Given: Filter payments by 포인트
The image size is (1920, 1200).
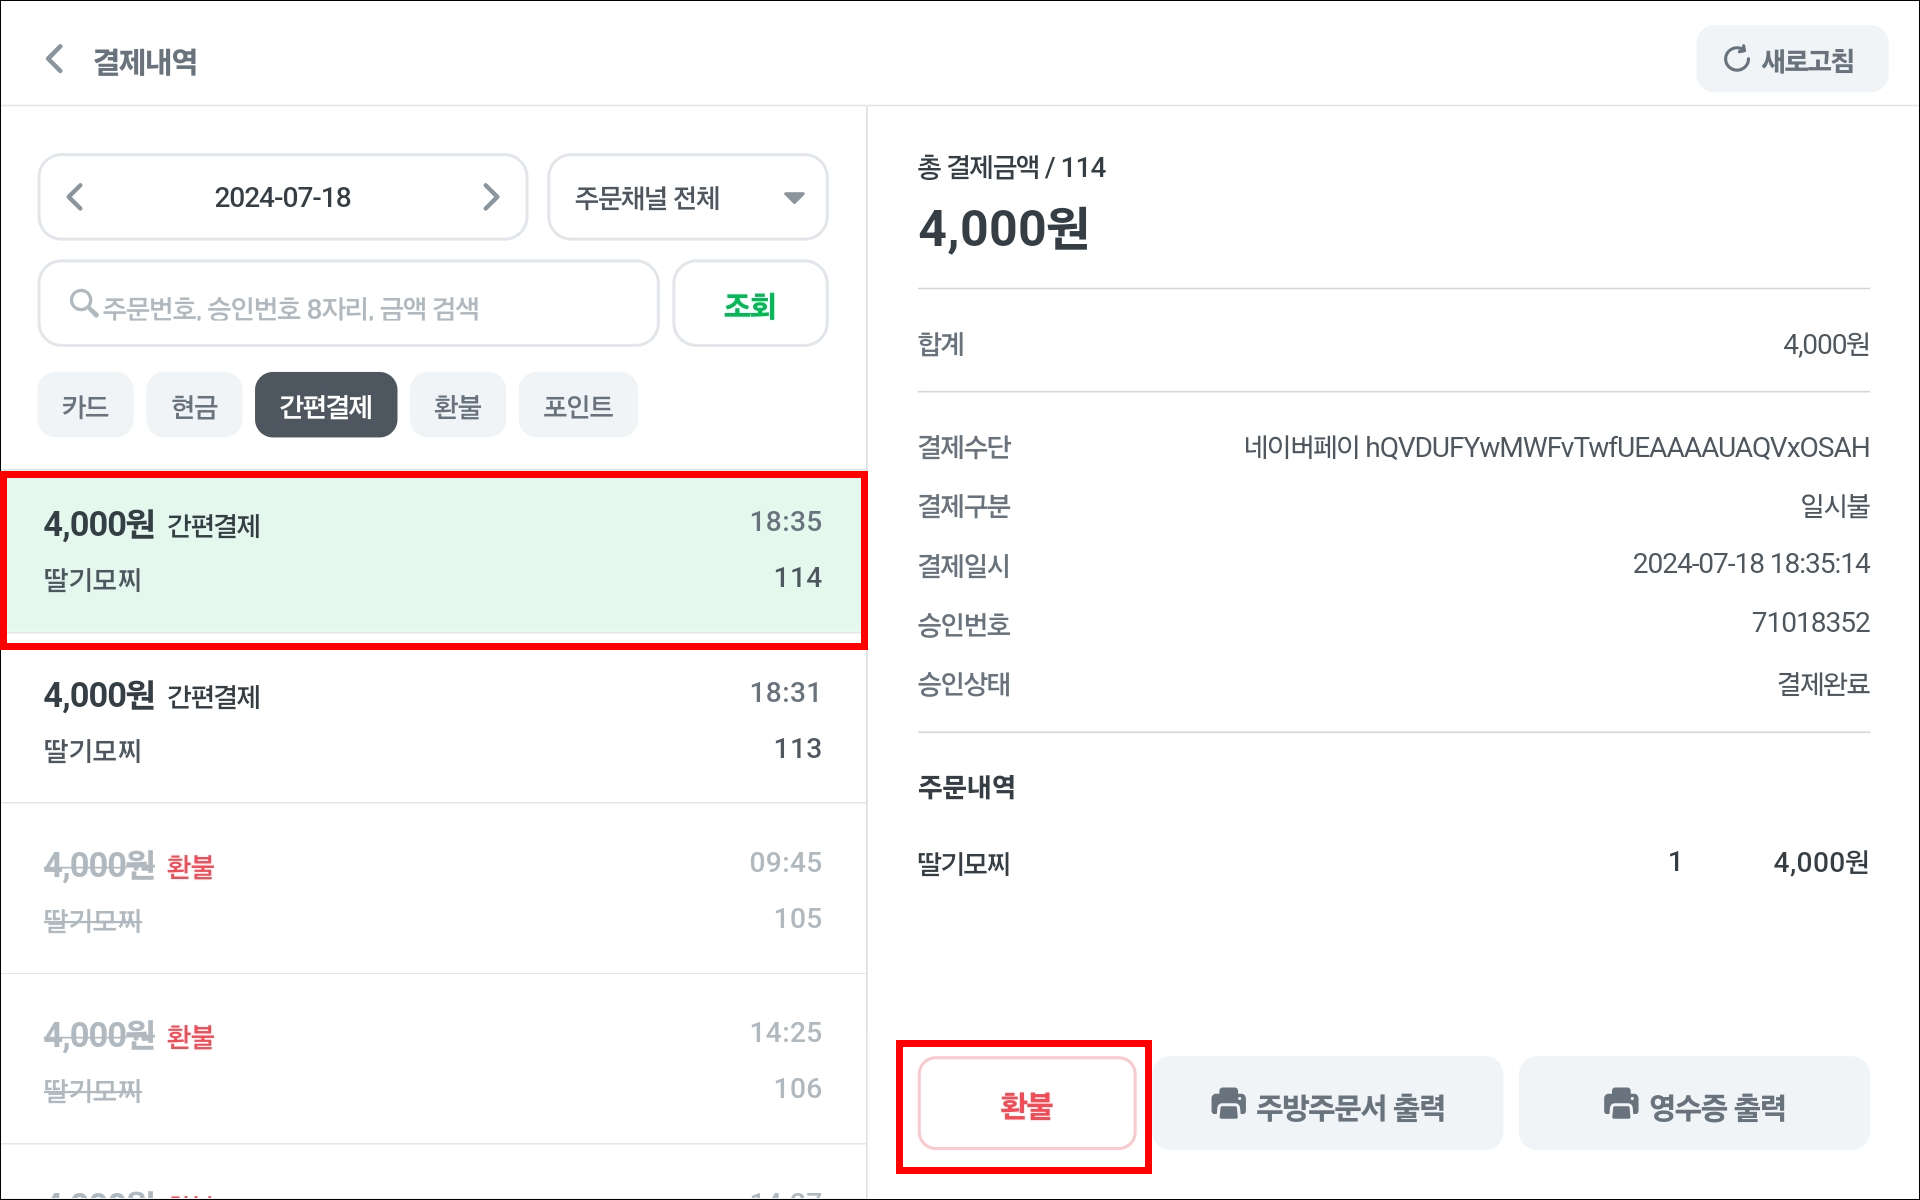Looking at the screenshot, I should pos(577,406).
